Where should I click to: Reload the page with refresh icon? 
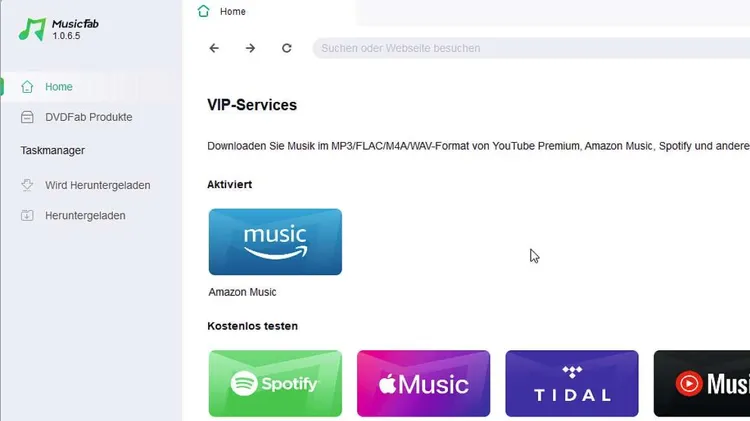pos(287,48)
